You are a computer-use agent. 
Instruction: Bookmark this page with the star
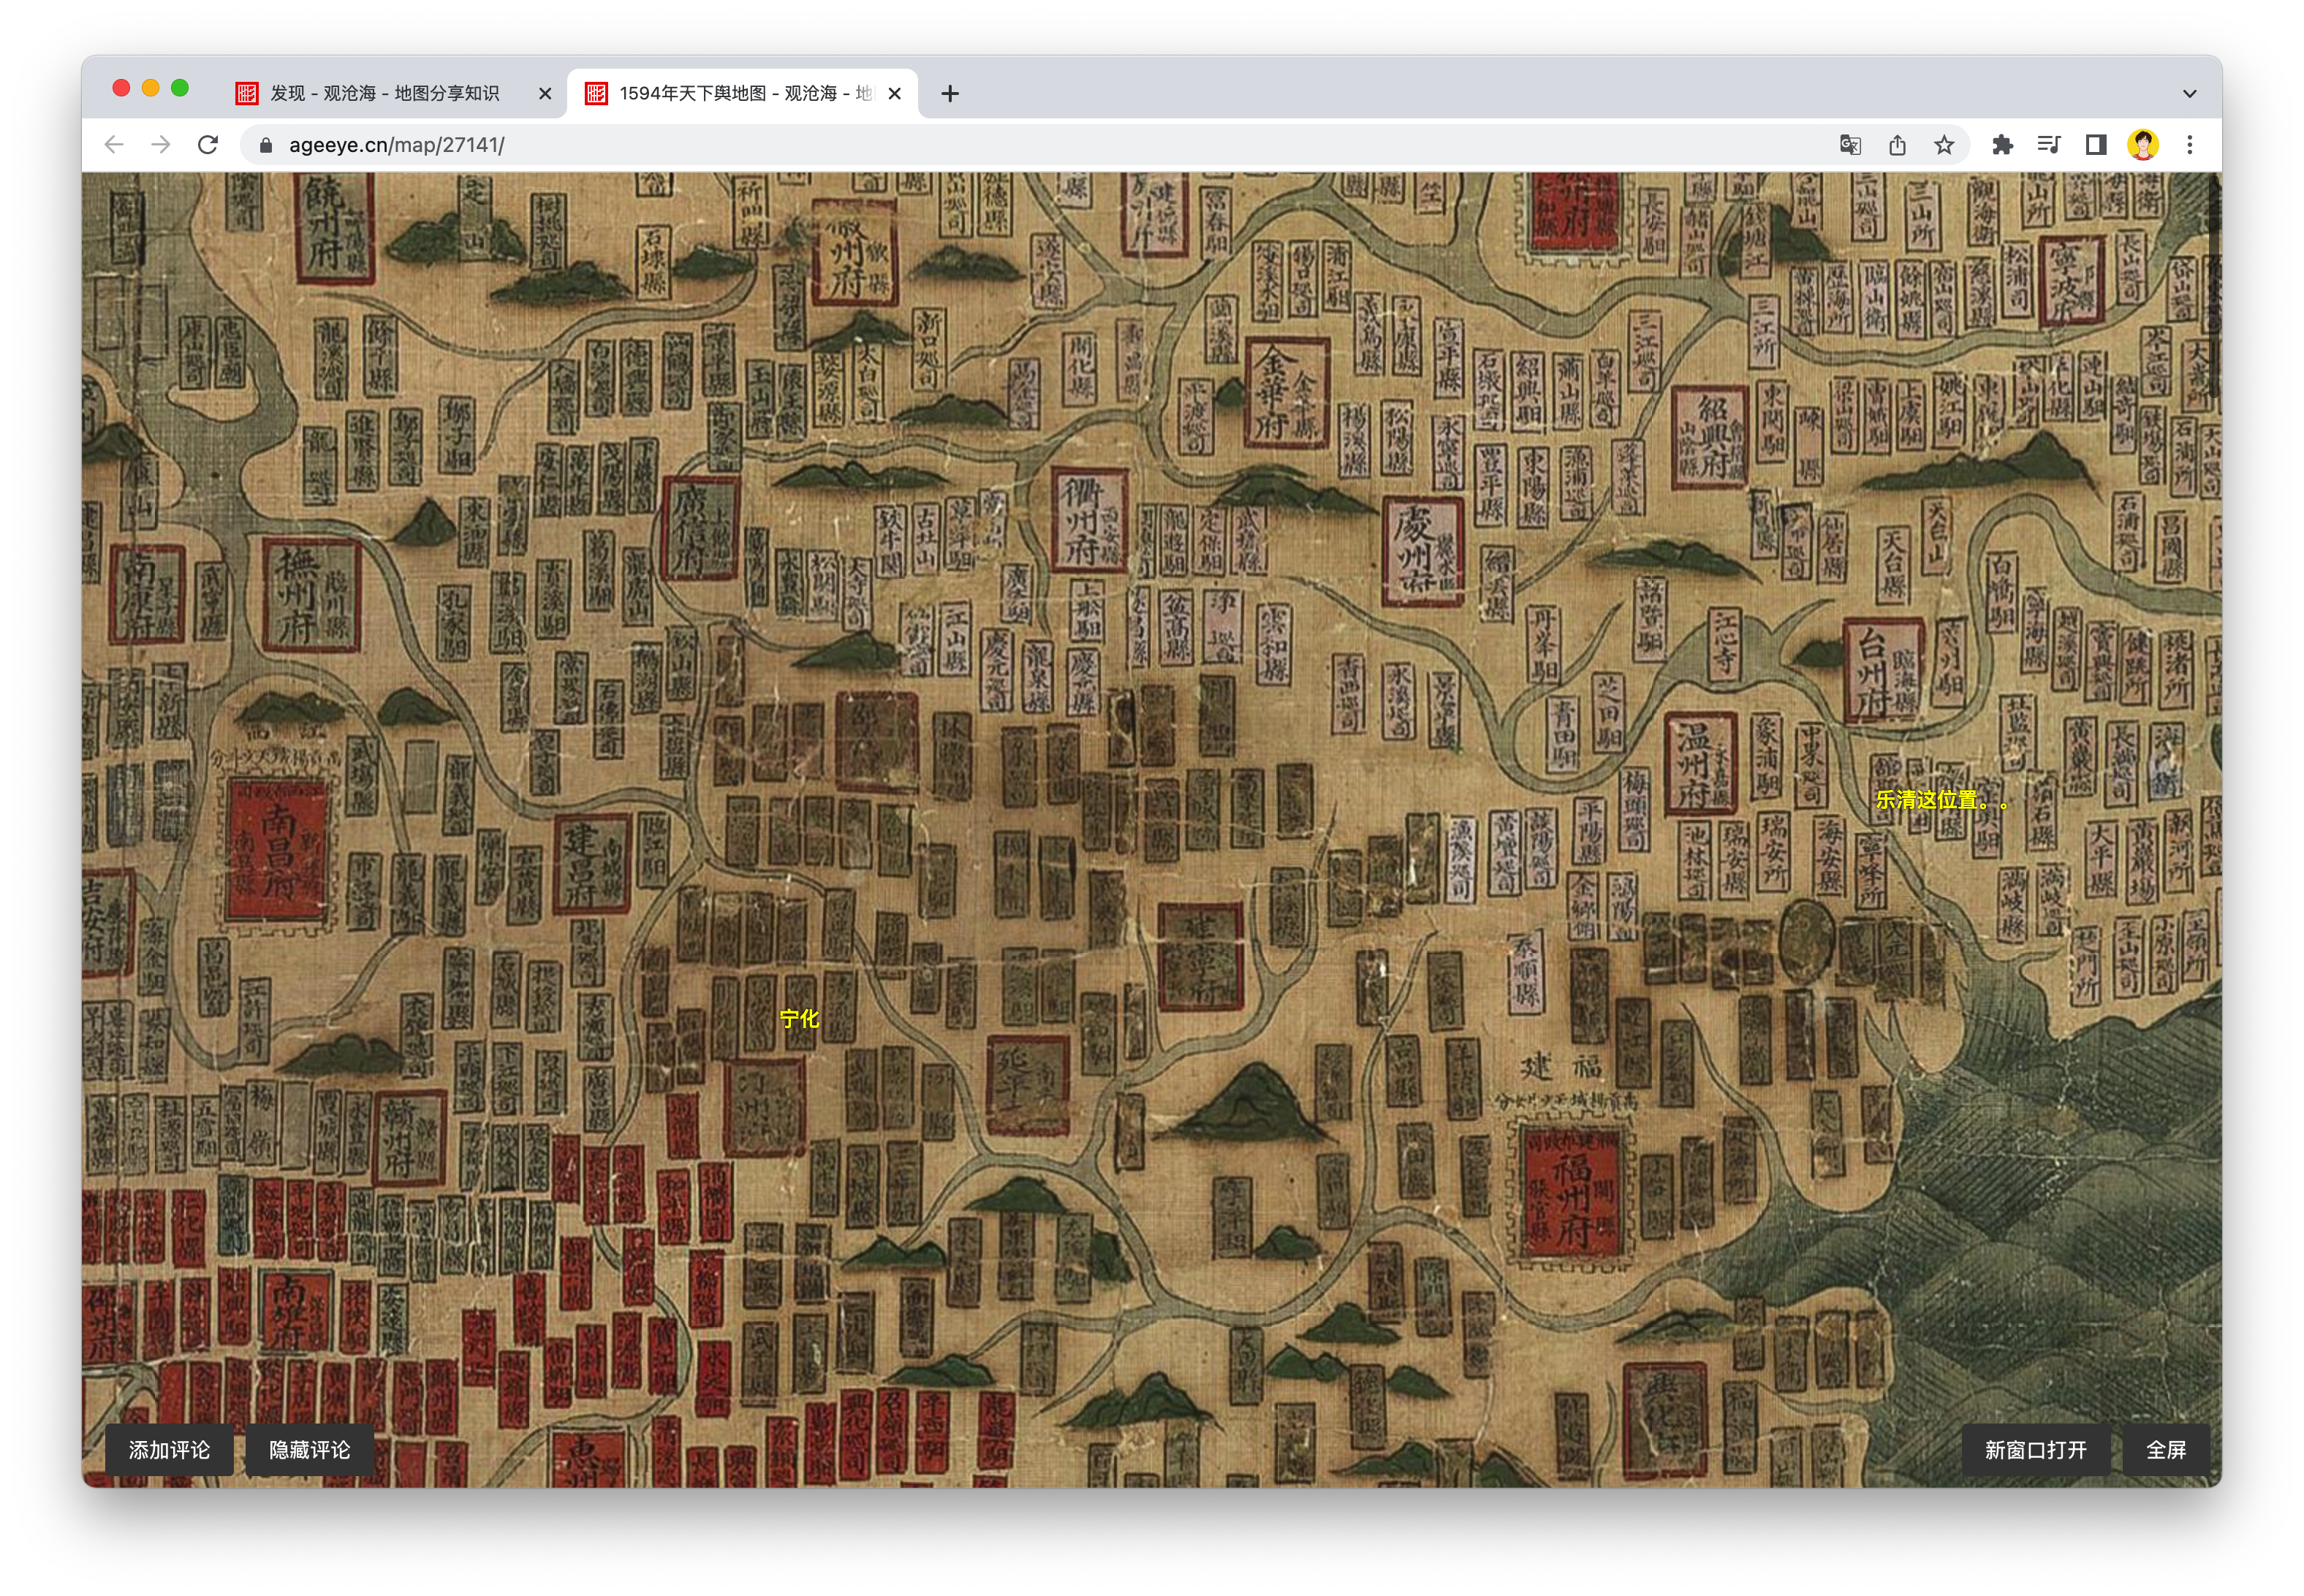pos(1944,145)
